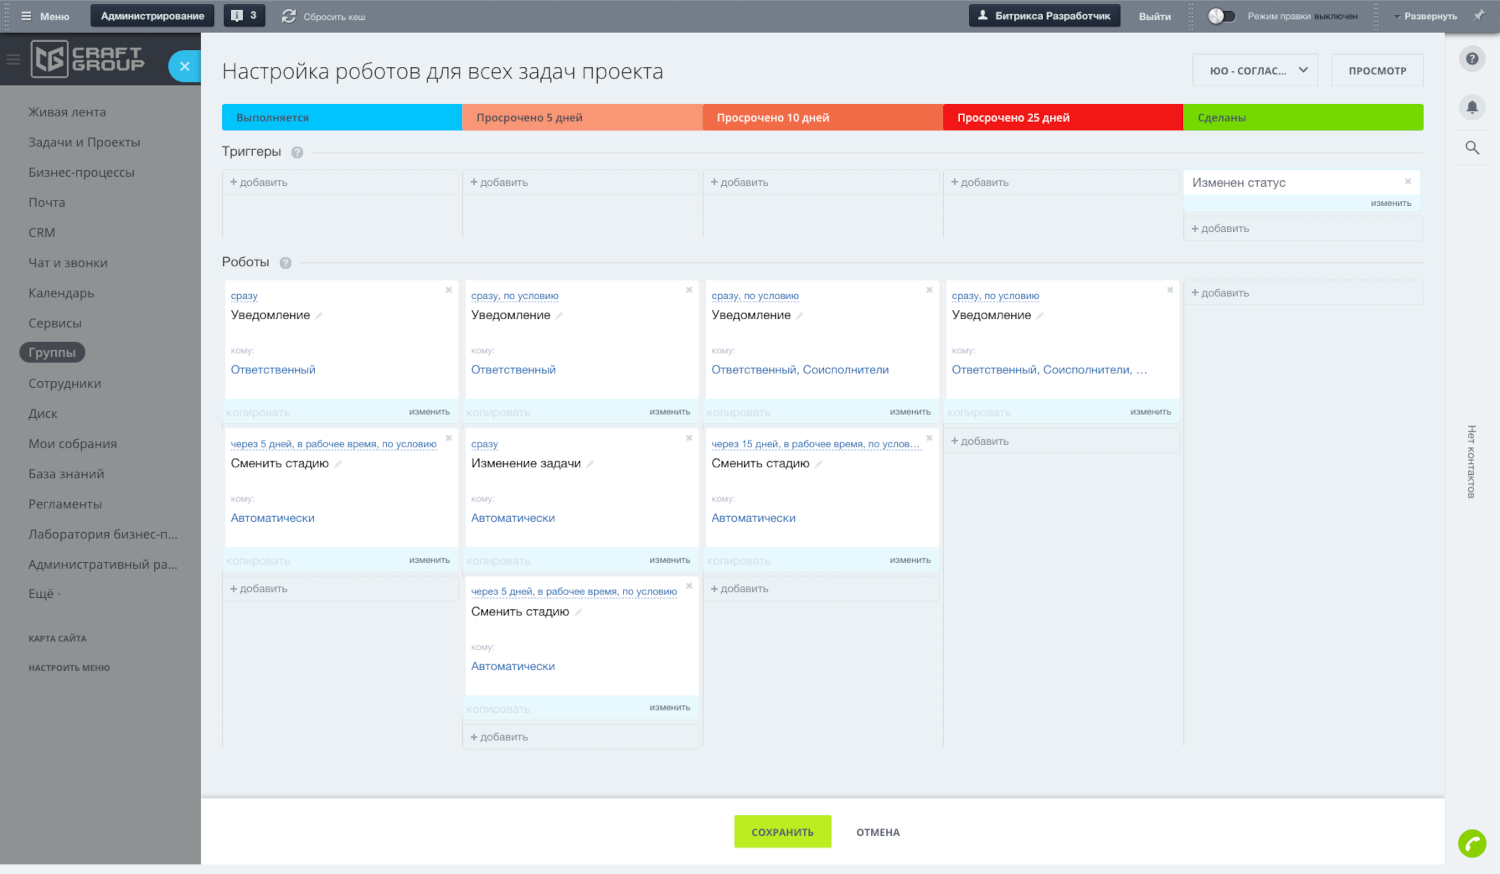This screenshot has height=874, width=1500.
Task: Open the Меню hamburger menu
Action: click(x=45, y=16)
